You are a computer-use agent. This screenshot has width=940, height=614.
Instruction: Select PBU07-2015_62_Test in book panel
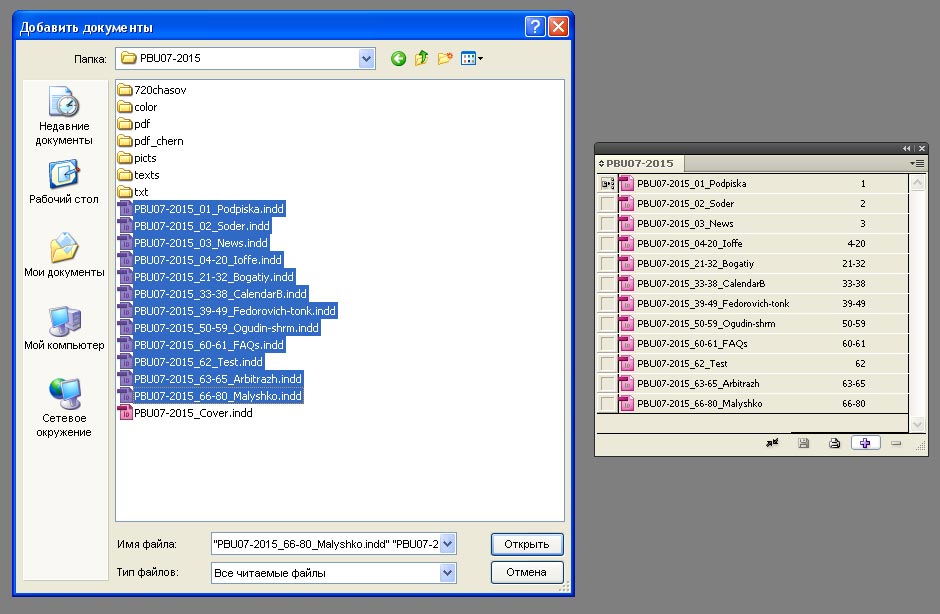[753, 363]
